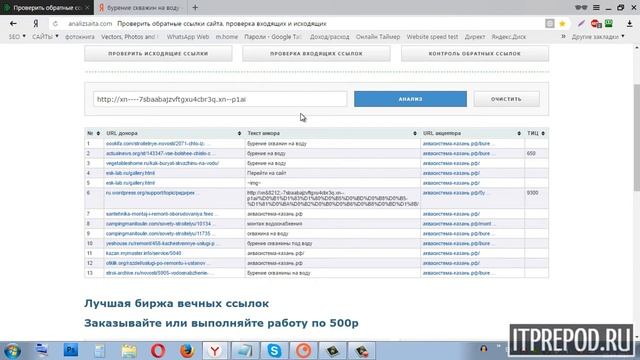Open the Директ bookmark
640x360 pixels.
point(475,37)
